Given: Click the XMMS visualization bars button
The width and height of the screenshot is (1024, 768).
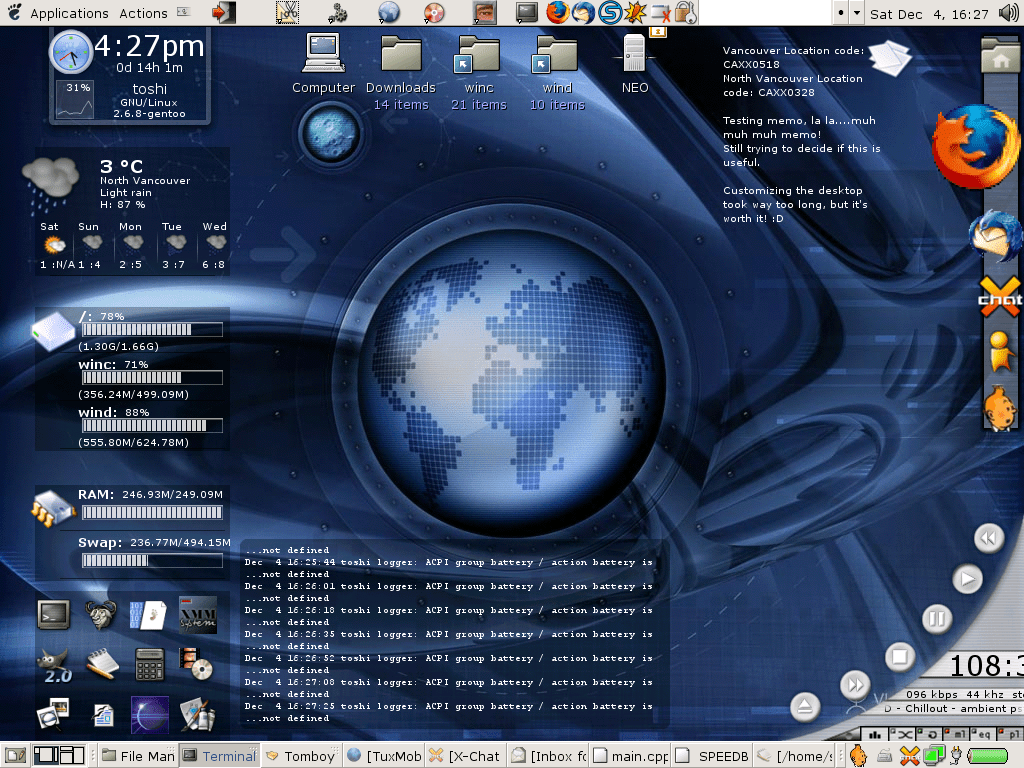Looking at the screenshot, I should coord(874,735).
